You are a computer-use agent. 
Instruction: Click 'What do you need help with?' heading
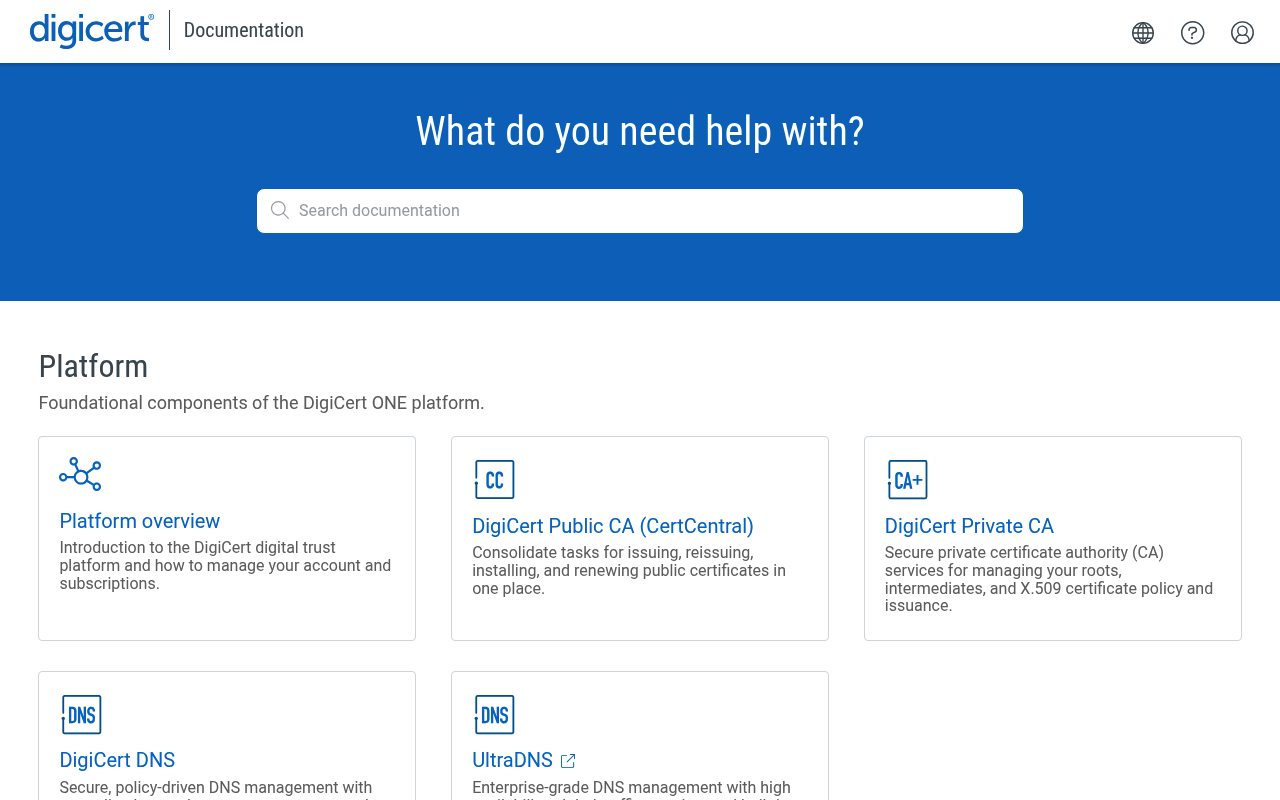click(640, 131)
